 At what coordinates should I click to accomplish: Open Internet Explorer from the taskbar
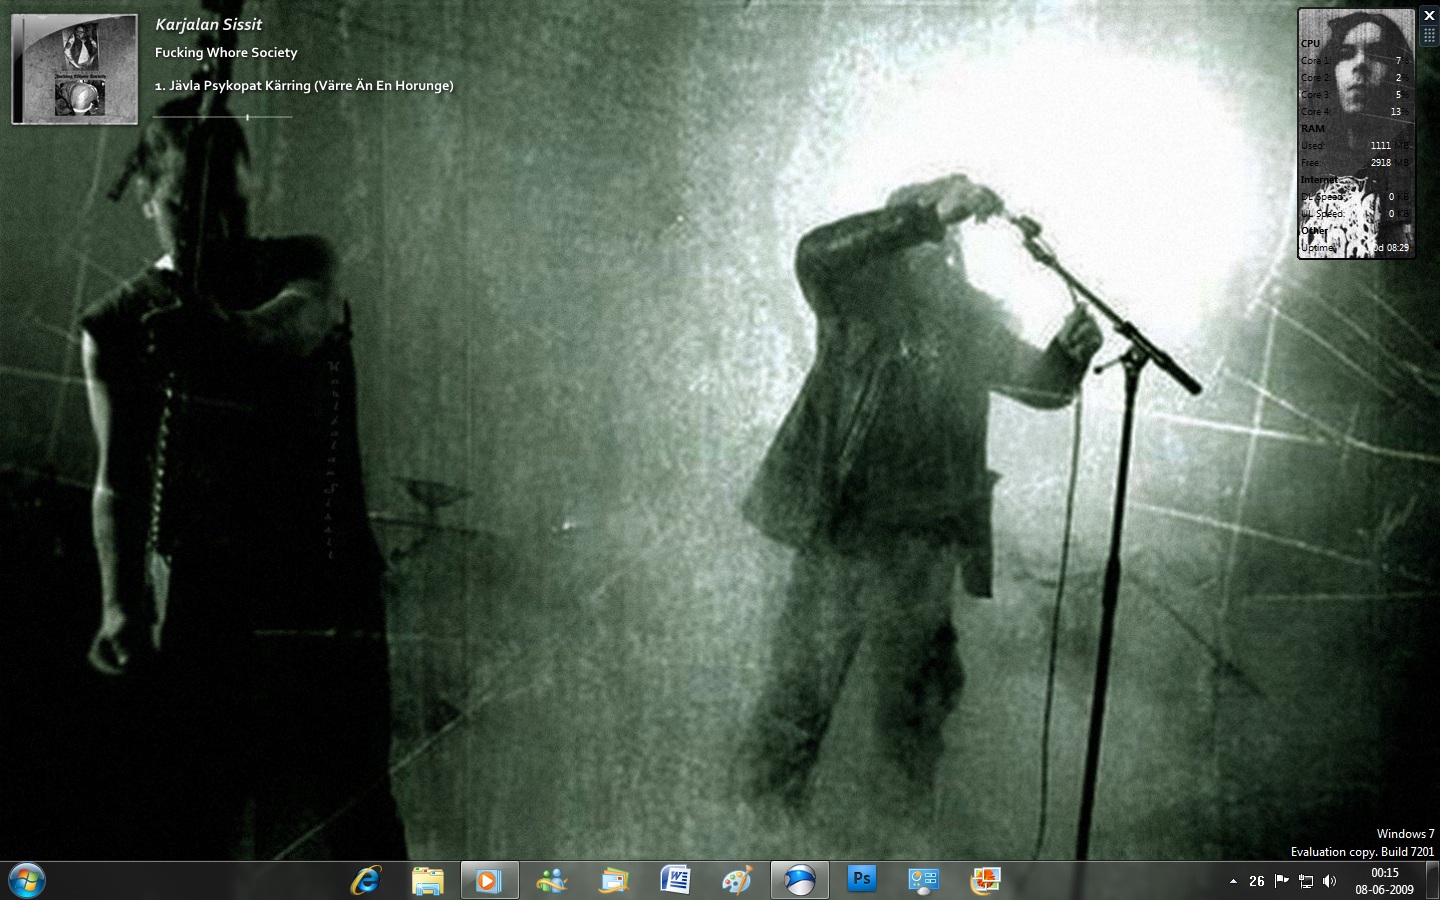366,880
